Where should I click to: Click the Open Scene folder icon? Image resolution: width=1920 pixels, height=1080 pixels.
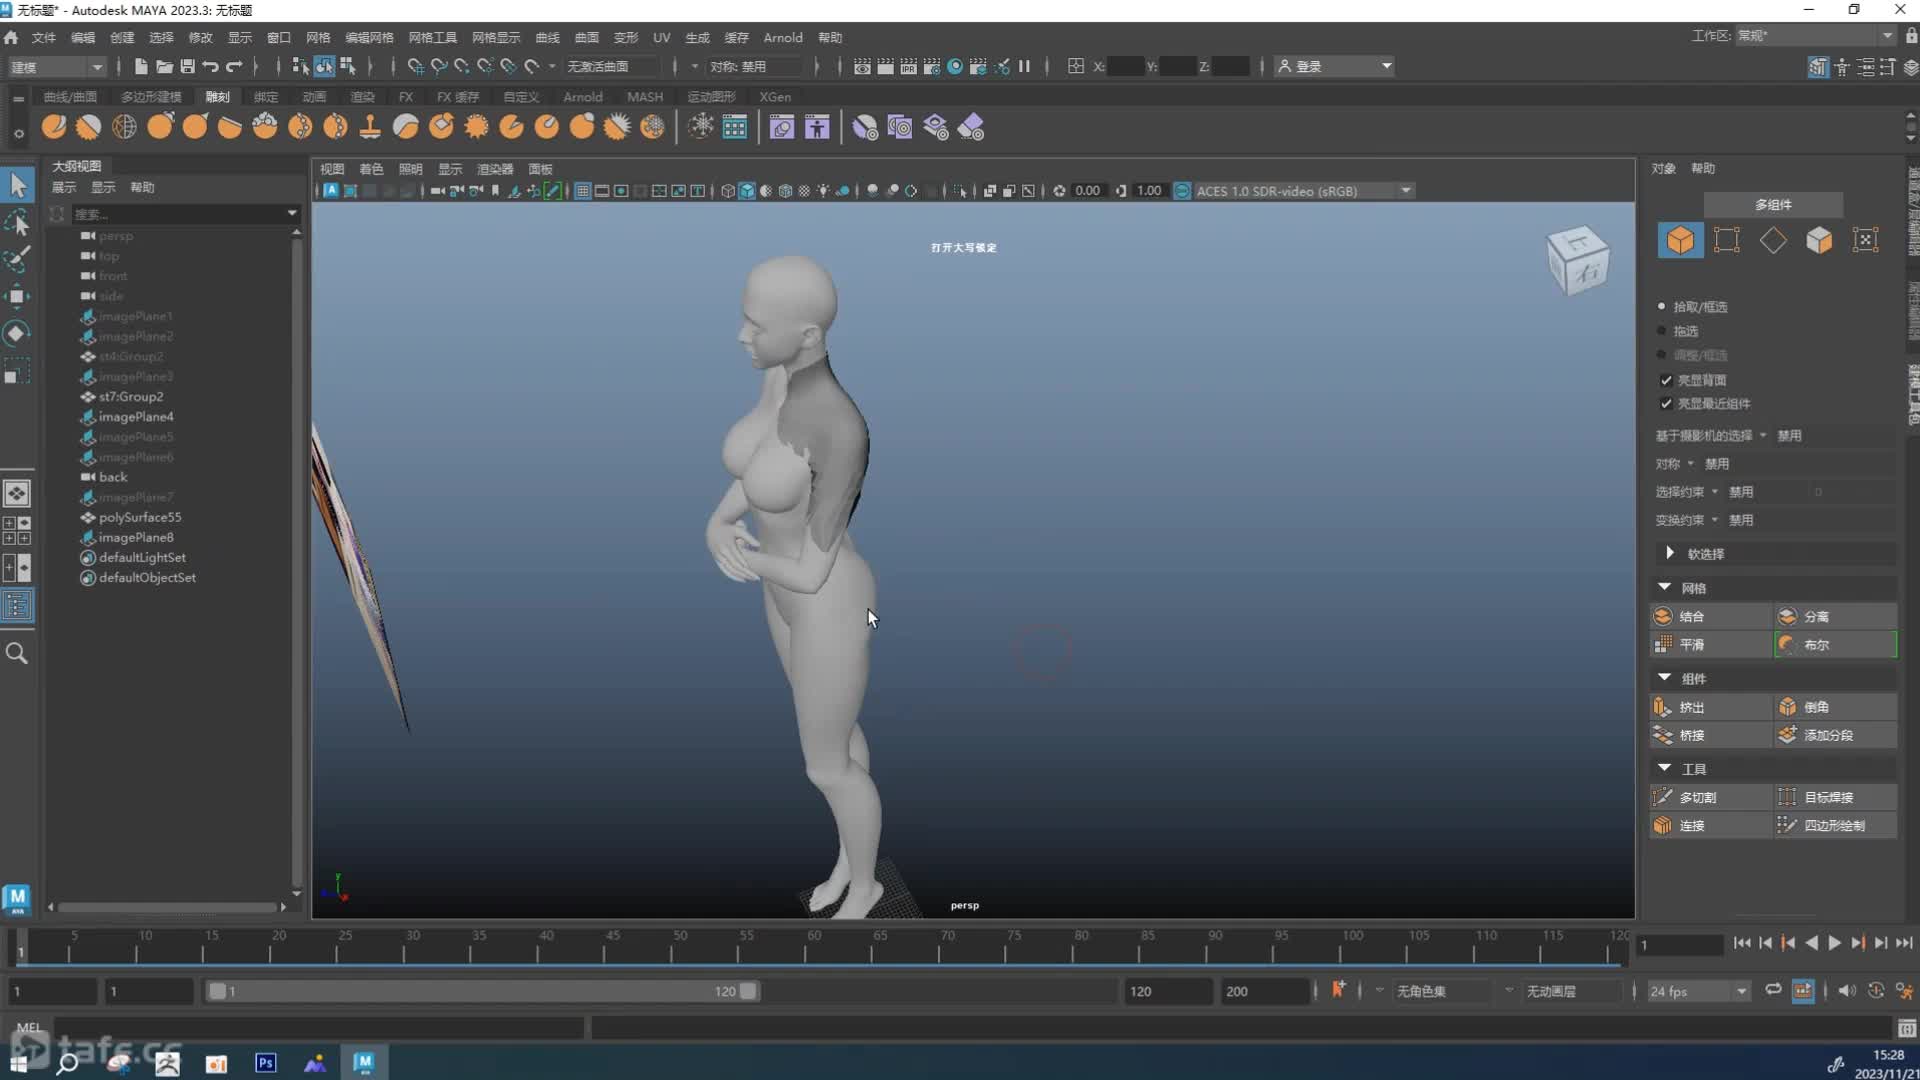[x=164, y=66]
